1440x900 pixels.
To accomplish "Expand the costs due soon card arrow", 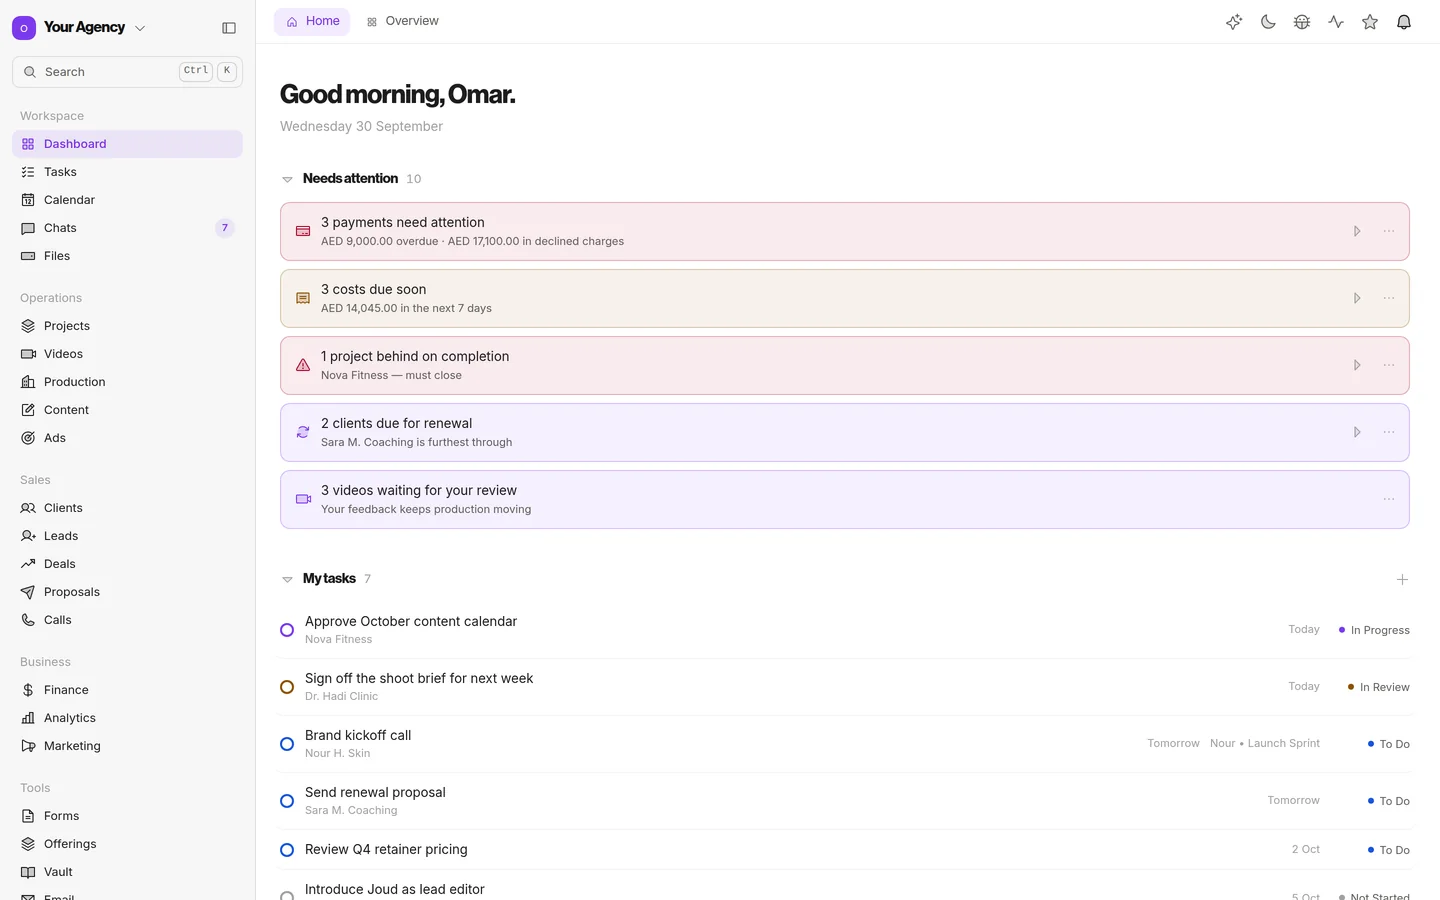I will click(1357, 299).
